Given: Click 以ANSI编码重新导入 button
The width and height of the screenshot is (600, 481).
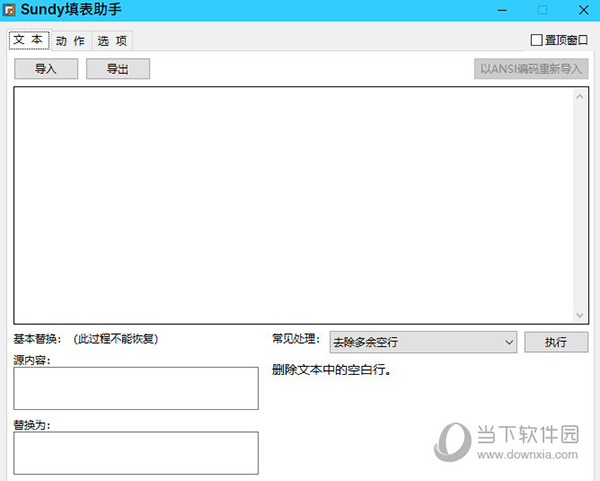Looking at the screenshot, I should (531, 69).
